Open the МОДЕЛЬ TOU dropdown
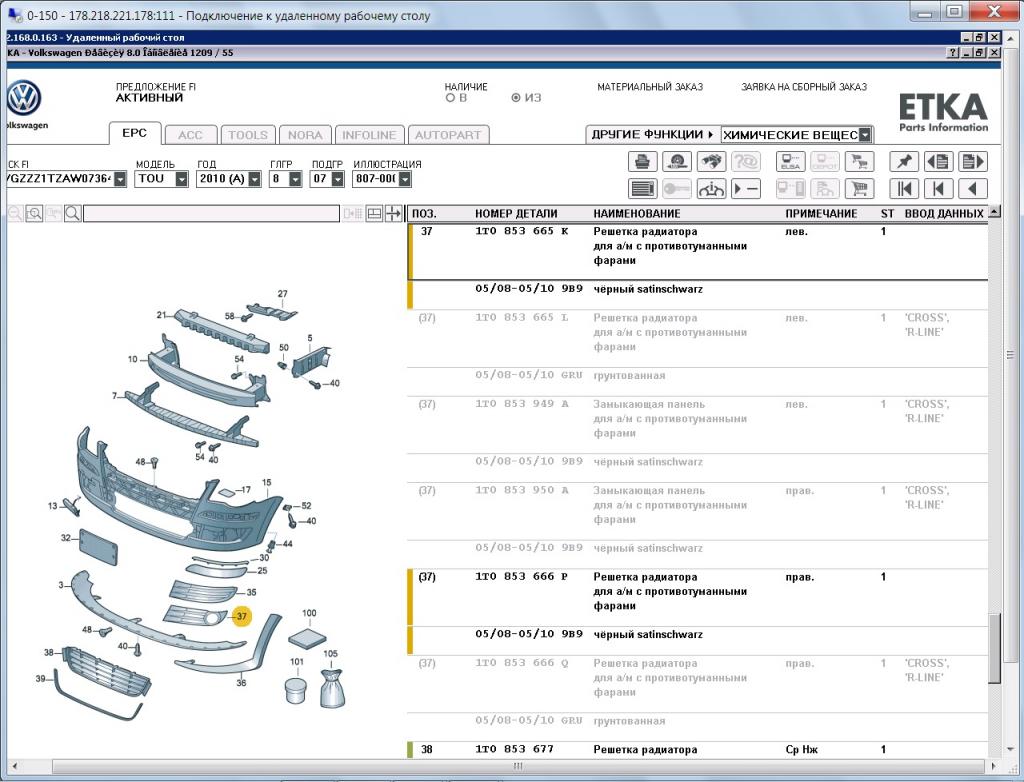The image size is (1024, 782). [x=182, y=179]
